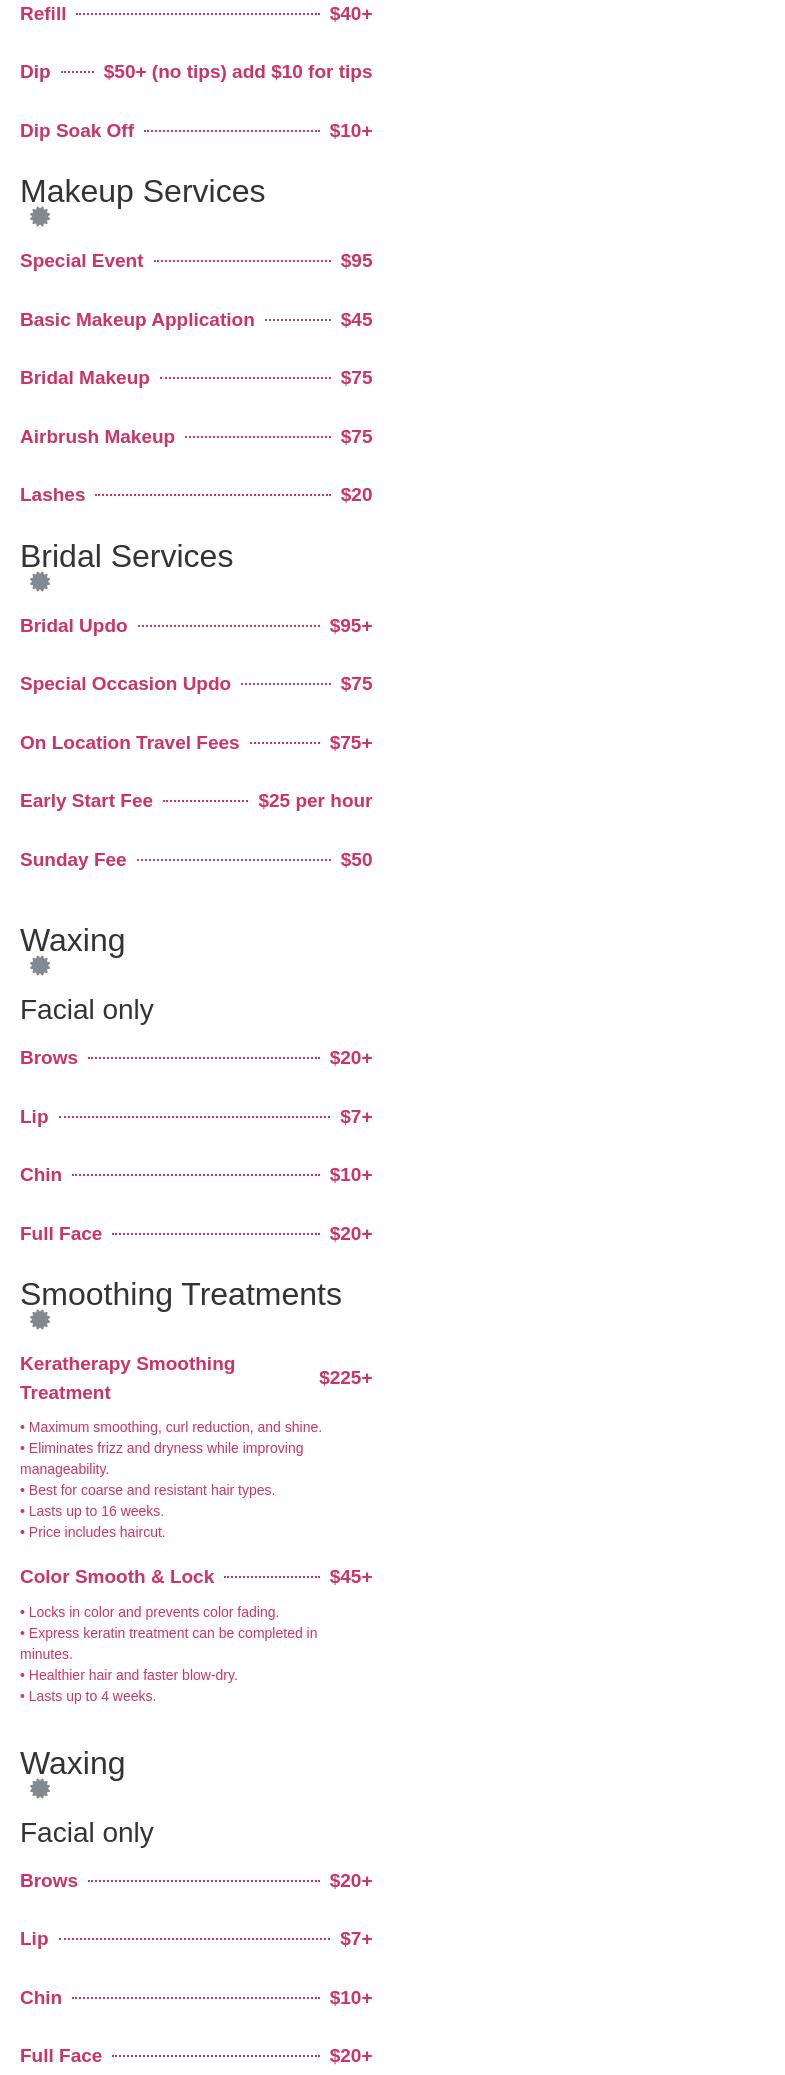Click the badge icon under Makeup Services
This screenshot has height=2075, width=785.
[x=40, y=217]
